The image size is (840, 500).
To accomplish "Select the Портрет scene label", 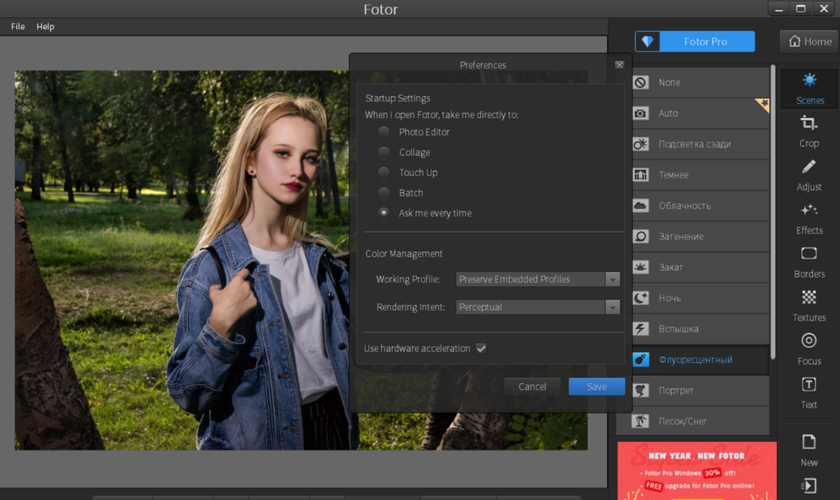I will pos(676,390).
